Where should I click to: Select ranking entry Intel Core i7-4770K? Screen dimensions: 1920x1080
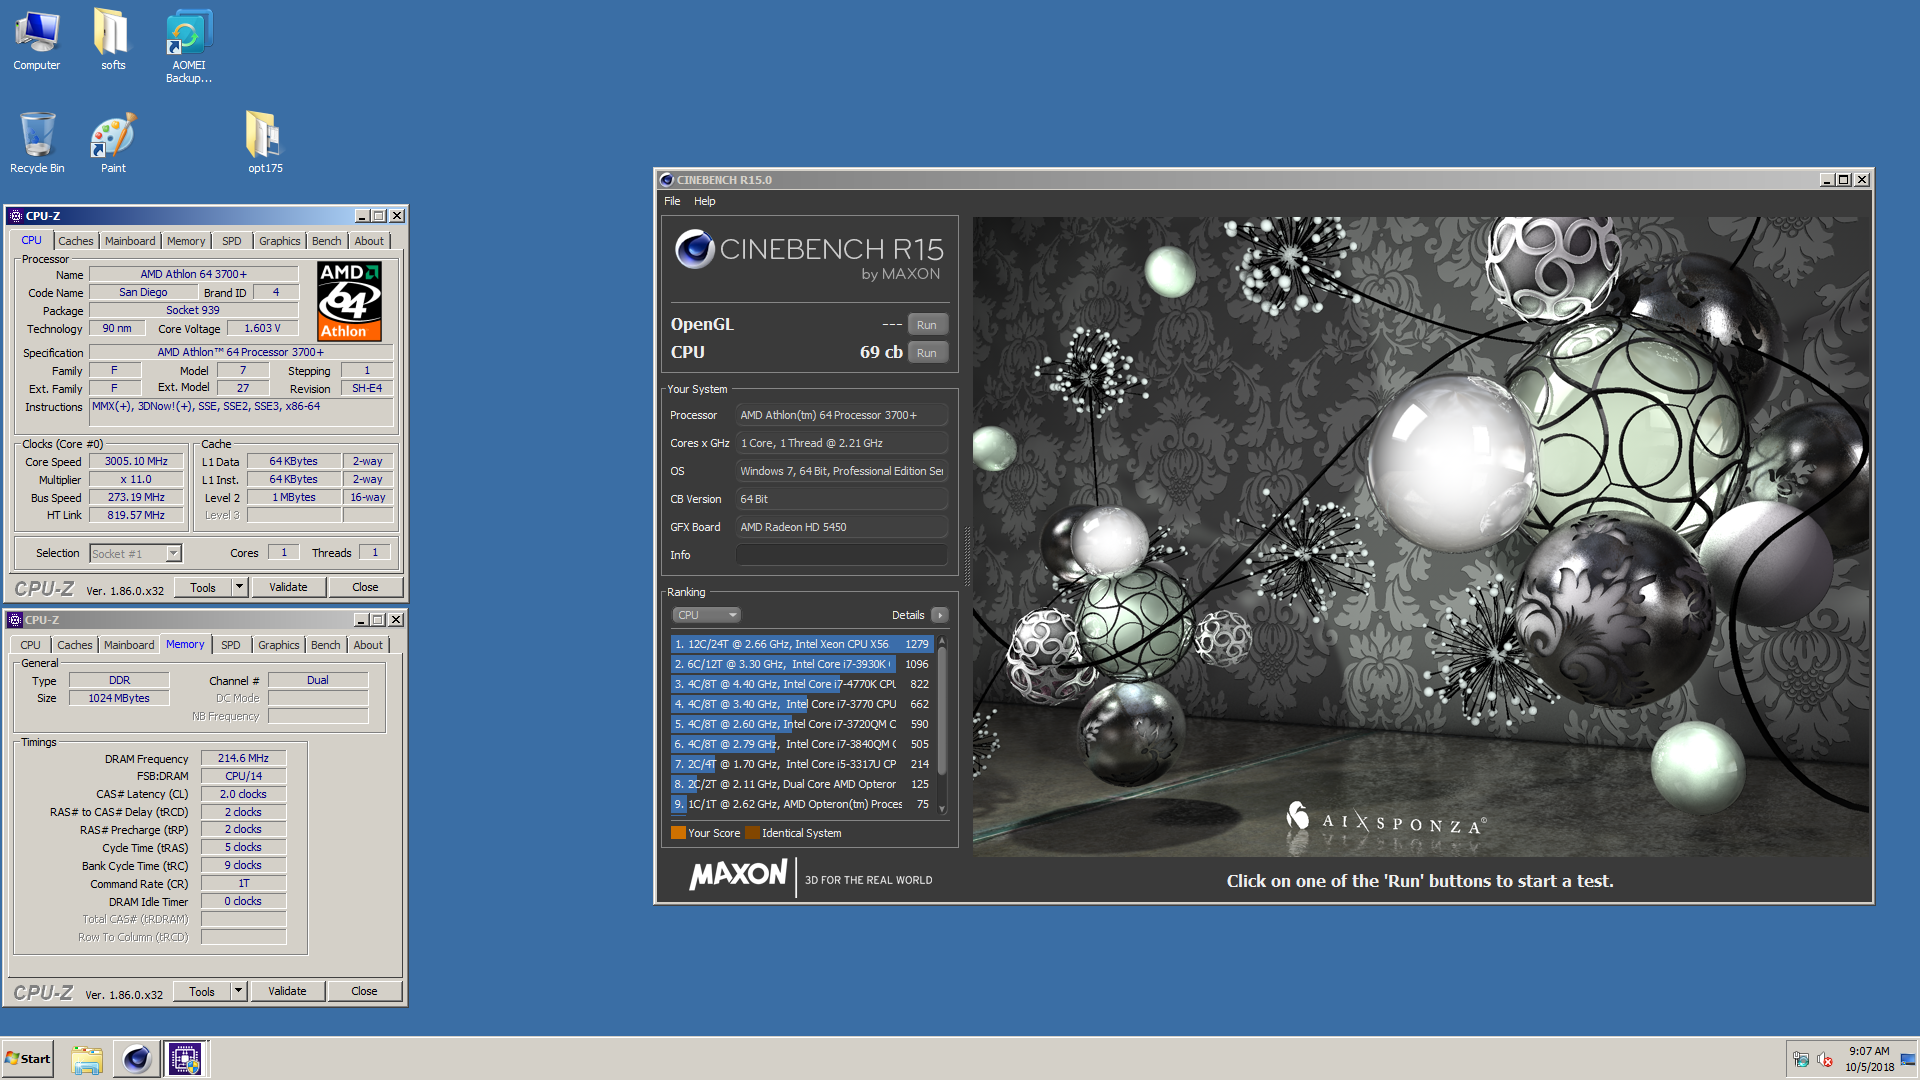tap(802, 684)
